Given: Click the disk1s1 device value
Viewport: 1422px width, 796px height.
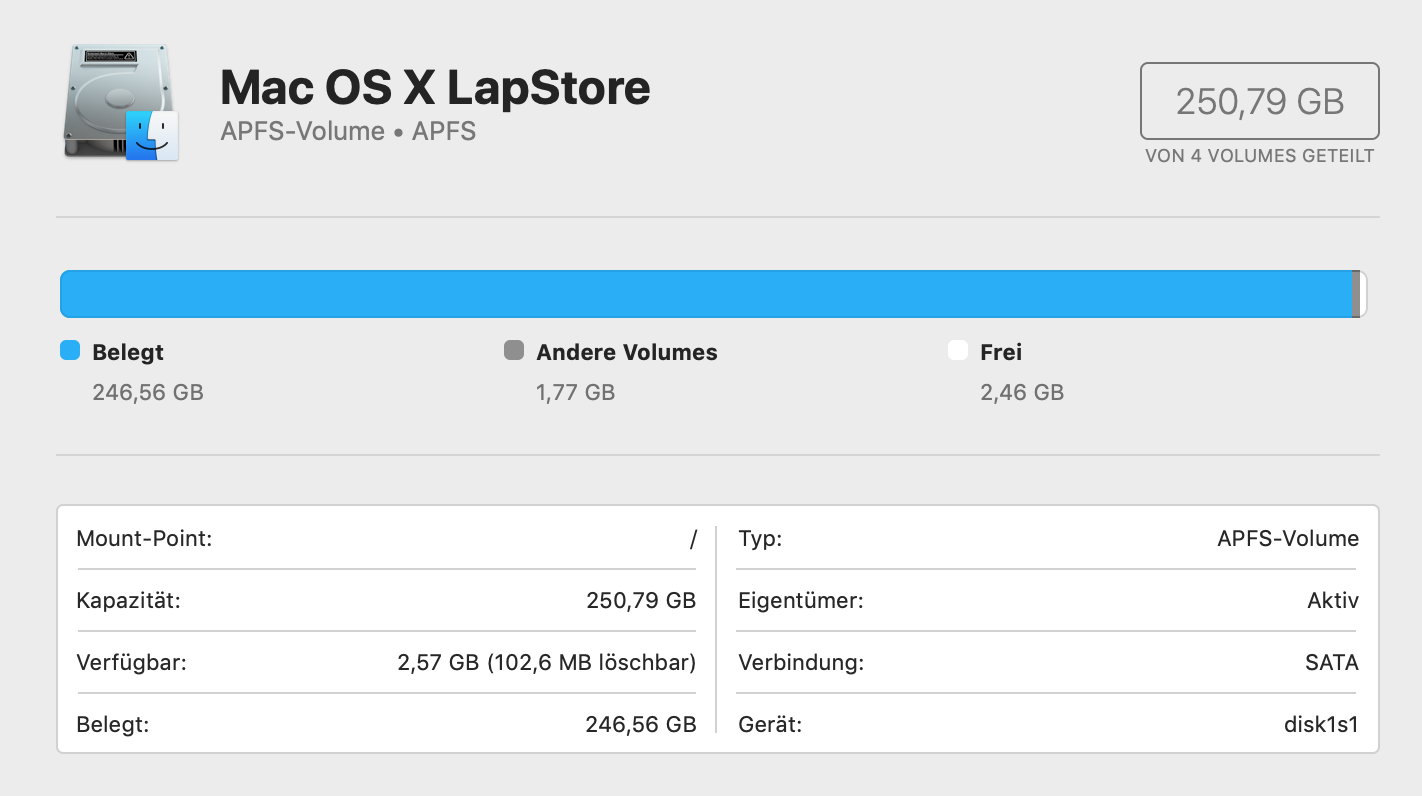Looking at the screenshot, I should [1321, 725].
